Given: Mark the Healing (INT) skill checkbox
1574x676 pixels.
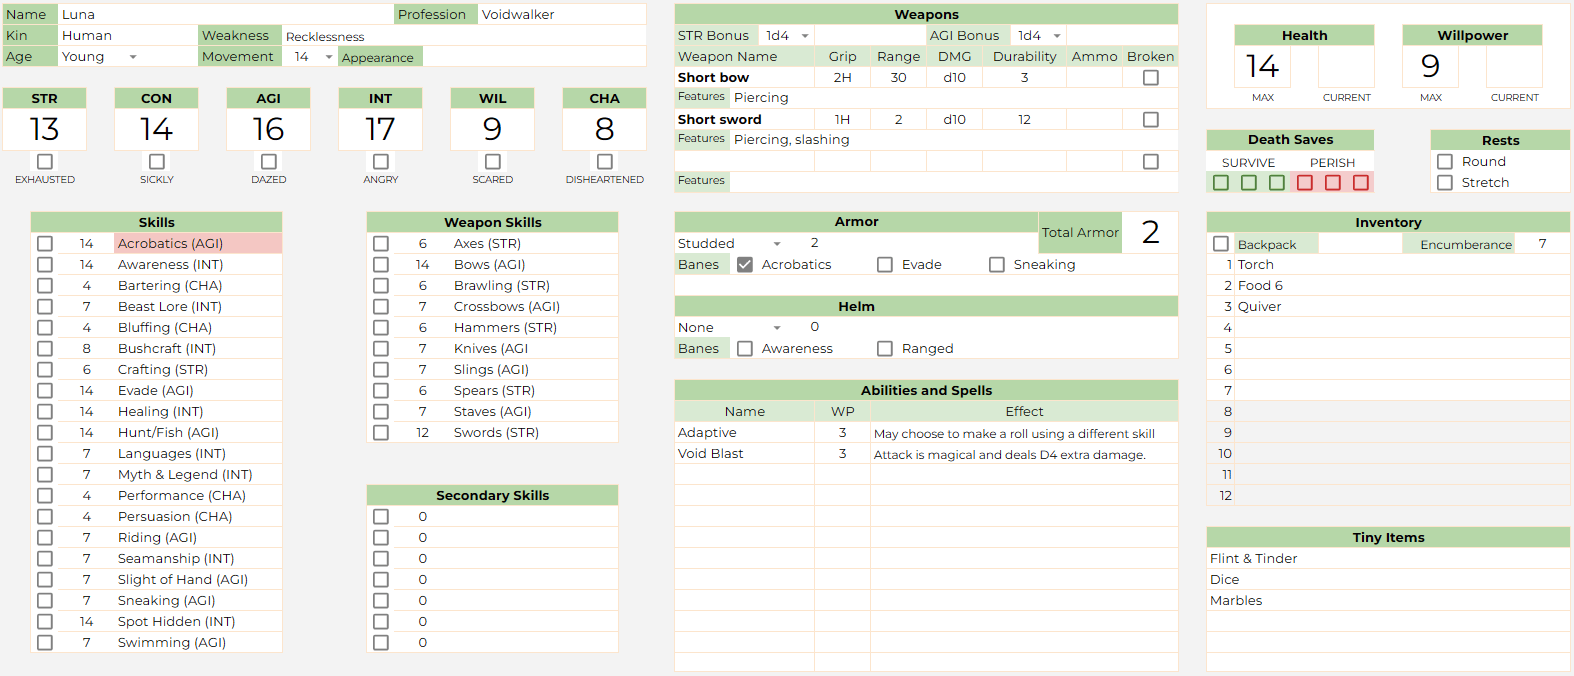Looking at the screenshot, I should tap(45, 411).
